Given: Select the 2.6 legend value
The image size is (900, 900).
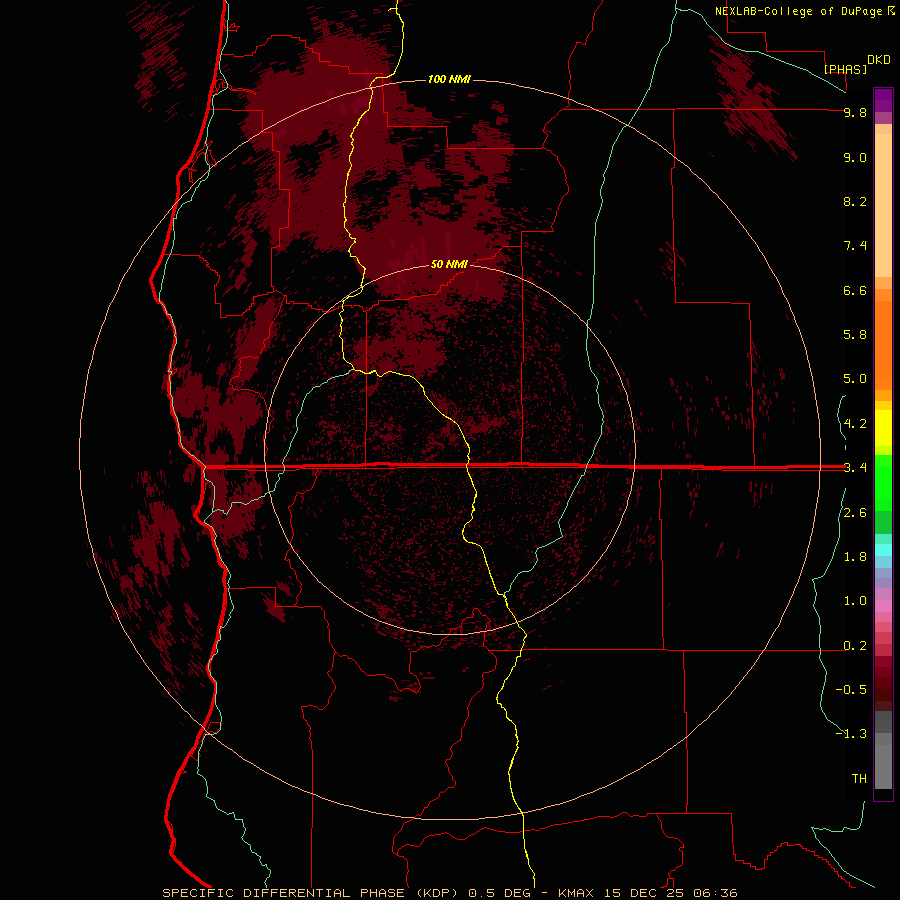Looking at the screenshot, I should pyautogui.click(x=855, y=513).
